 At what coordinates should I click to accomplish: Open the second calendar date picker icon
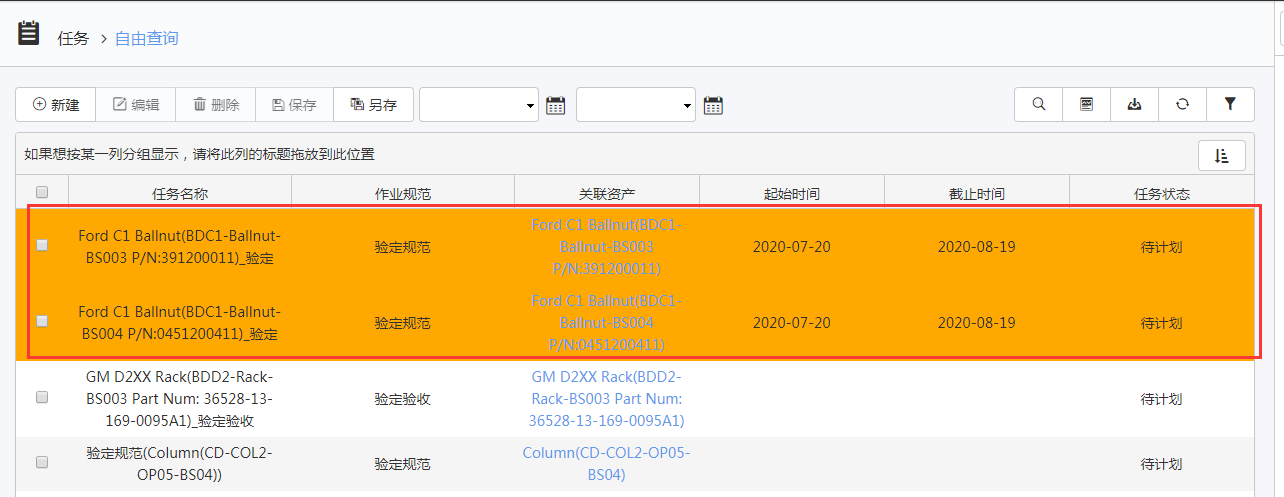point(713,105)
